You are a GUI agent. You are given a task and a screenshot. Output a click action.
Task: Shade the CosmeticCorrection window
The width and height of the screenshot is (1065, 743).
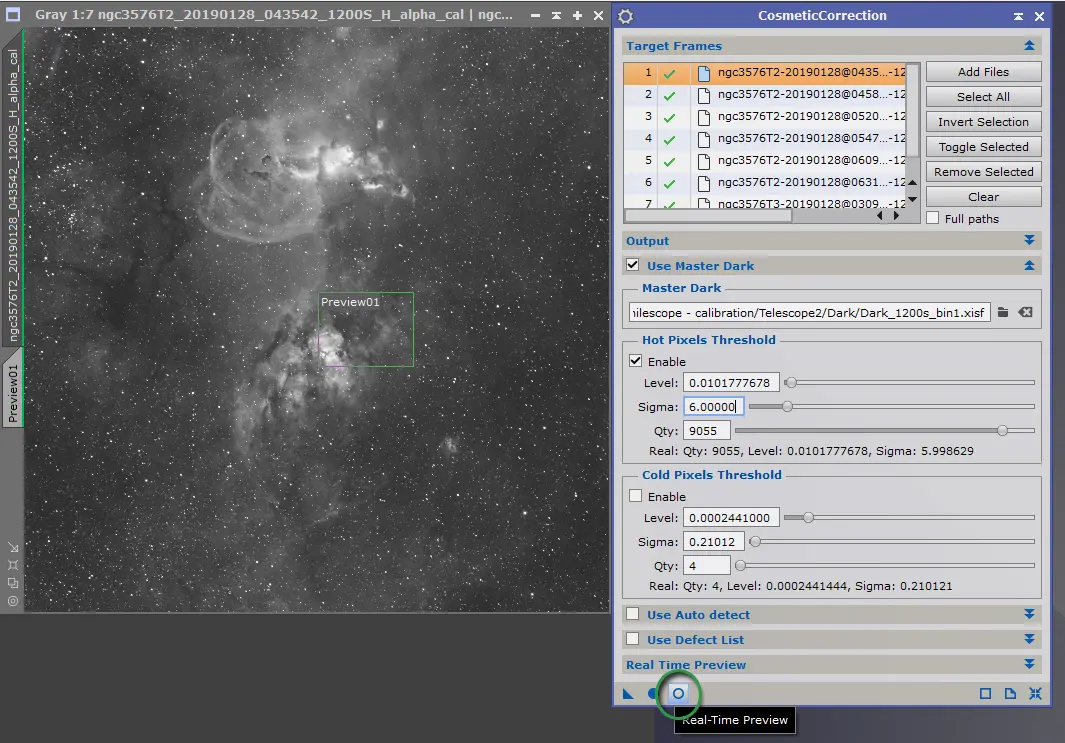coord(1018,16)
